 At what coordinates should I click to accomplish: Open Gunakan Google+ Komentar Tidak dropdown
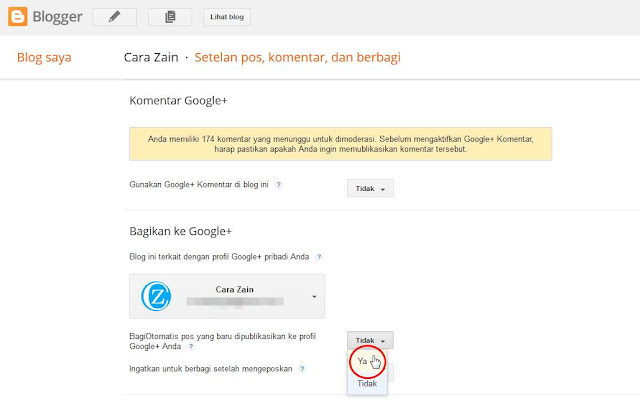[x=370, y=189]
